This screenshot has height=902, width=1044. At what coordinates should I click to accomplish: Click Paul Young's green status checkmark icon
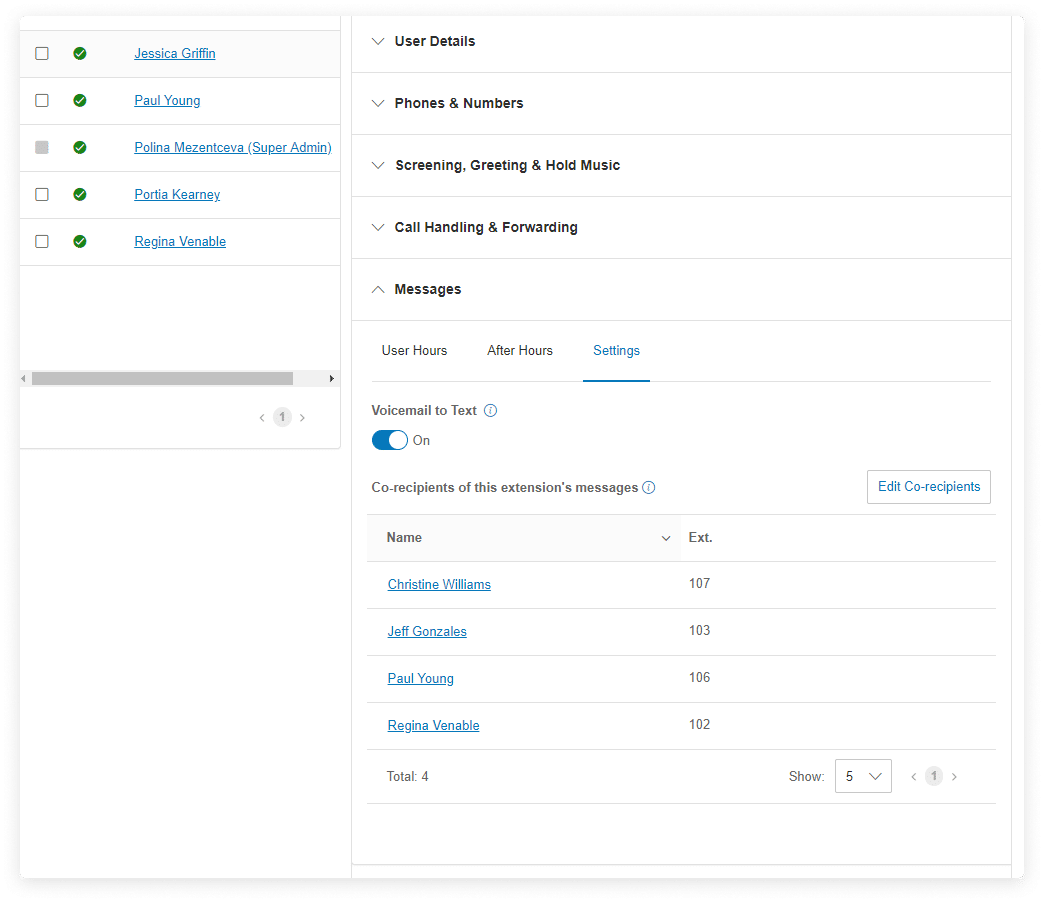point(80,101)
